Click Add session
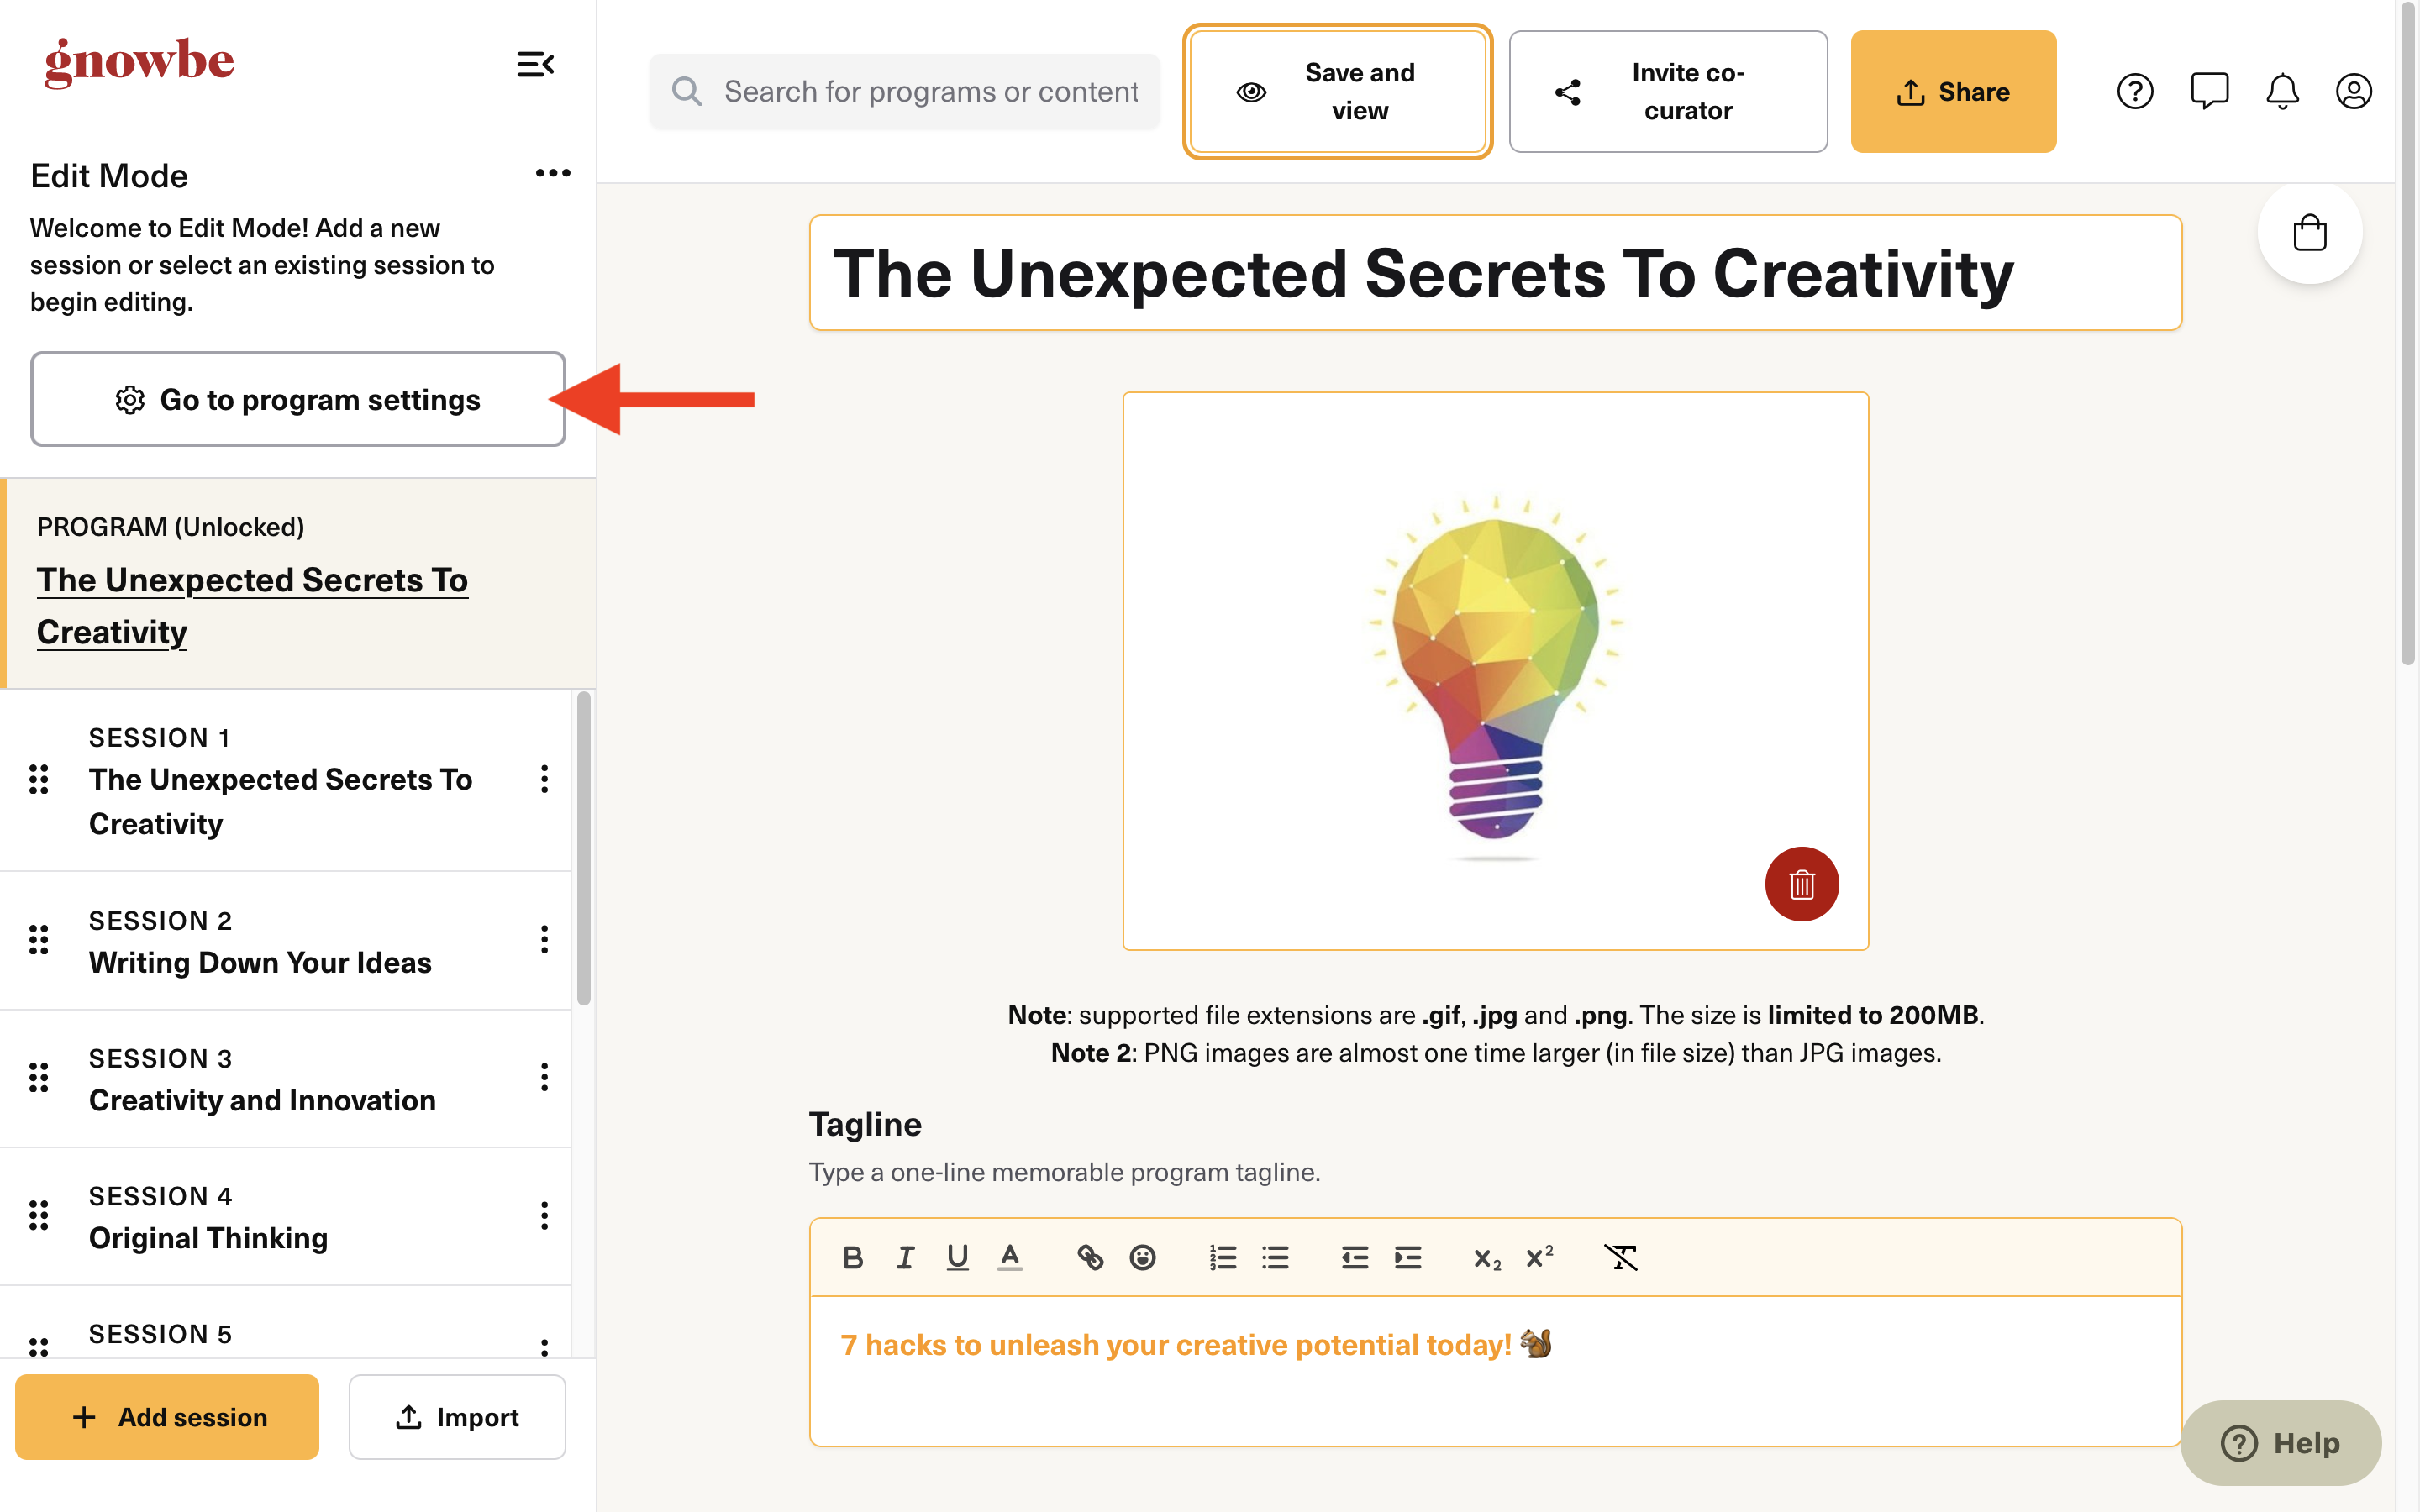This screenshot has height=1512, width=2420. 167,1417
